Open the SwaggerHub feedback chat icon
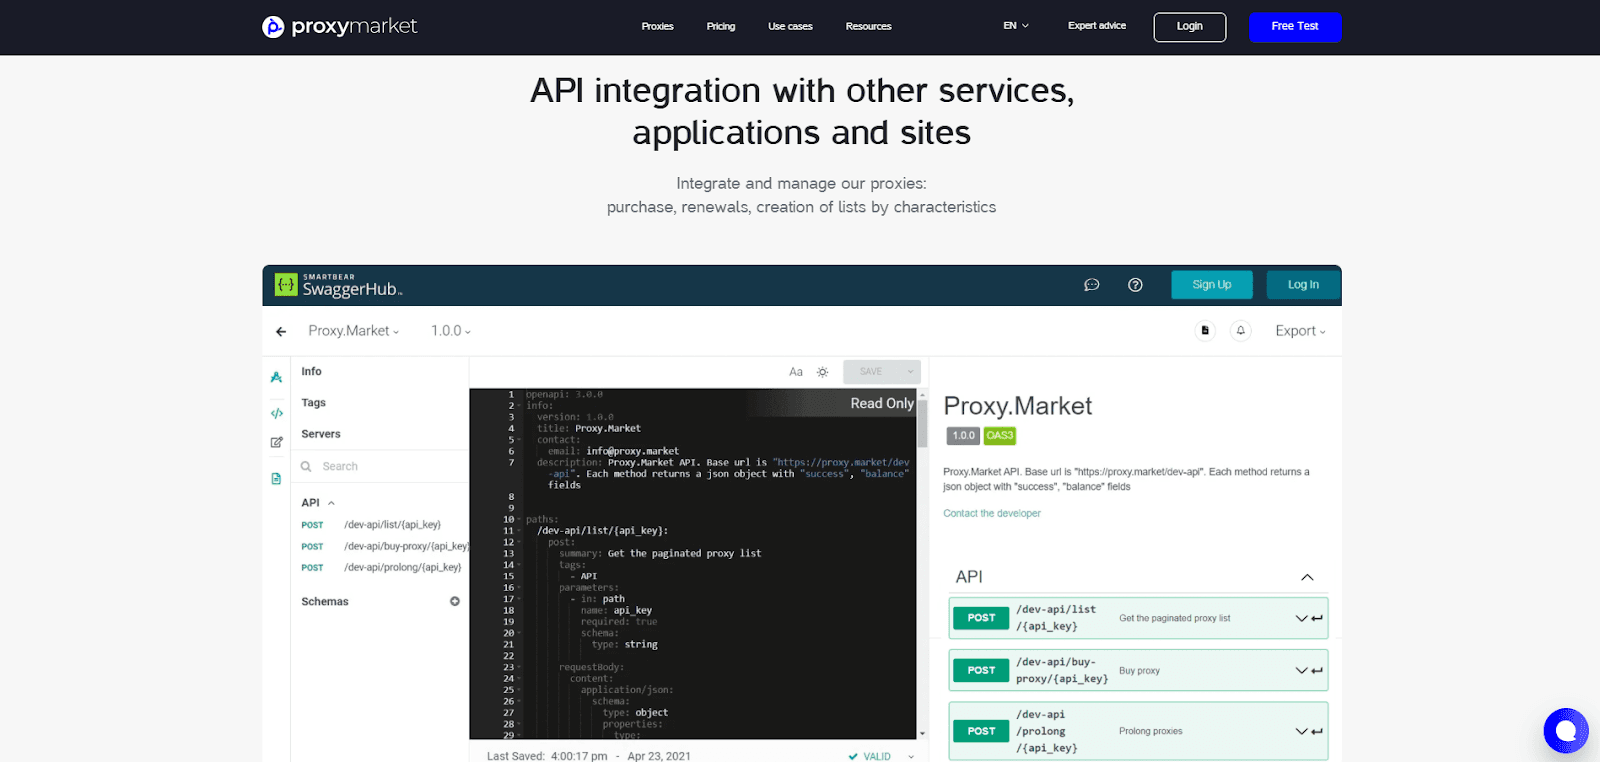 tap(1092, 285)
